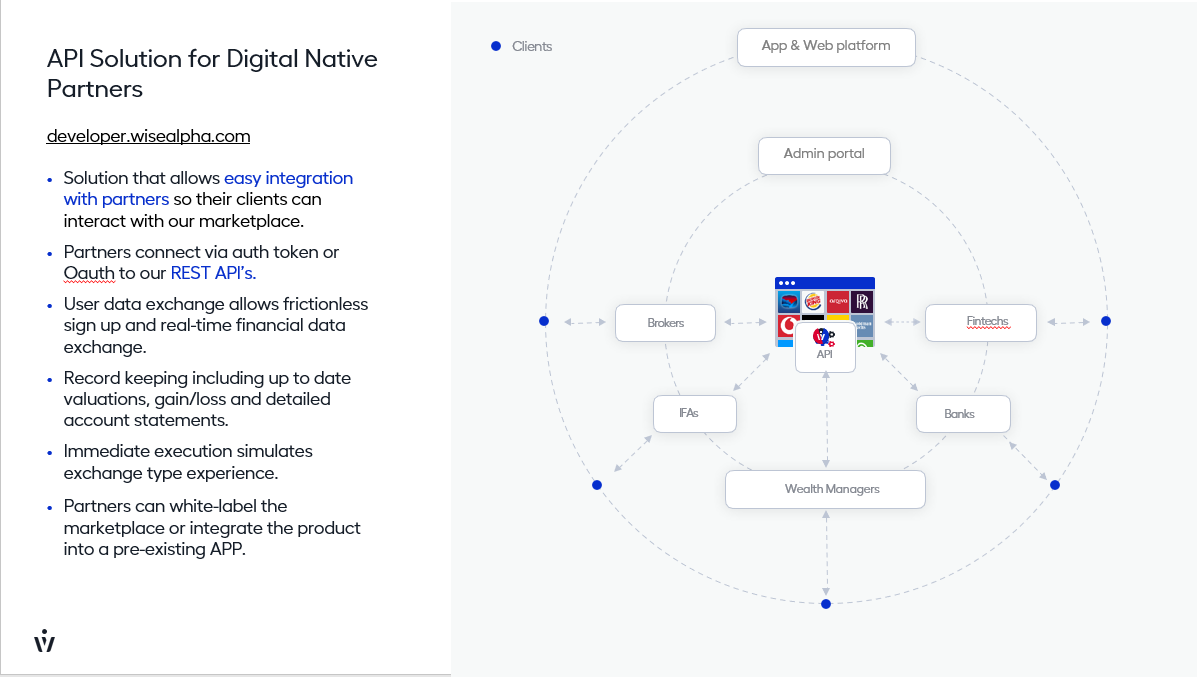This screenshot has height=677, width=1197.
Task: Click the blue text 'easy integration with partners'
Action: click(208, 189)
